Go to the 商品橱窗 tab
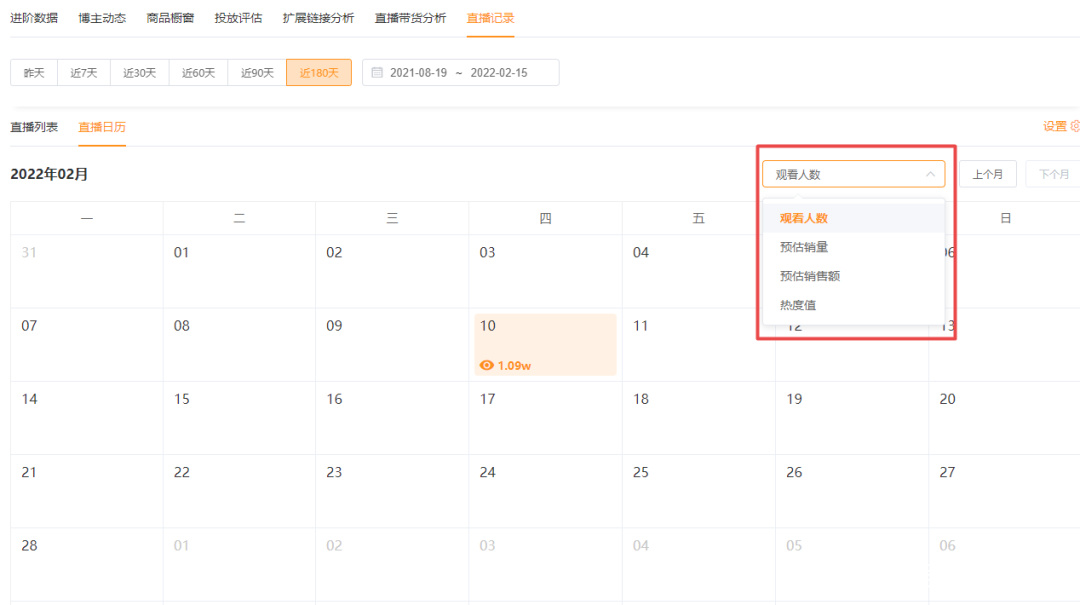1080x605 pixels. click(x=170, y=18)
